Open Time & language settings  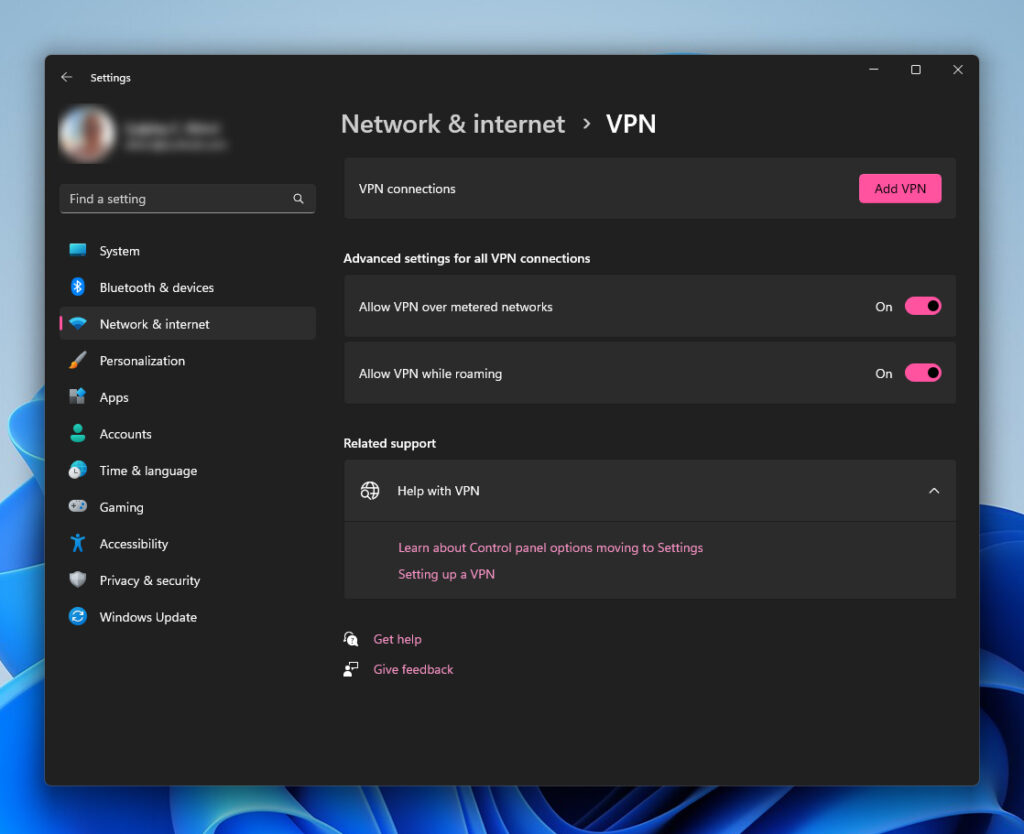148,471
